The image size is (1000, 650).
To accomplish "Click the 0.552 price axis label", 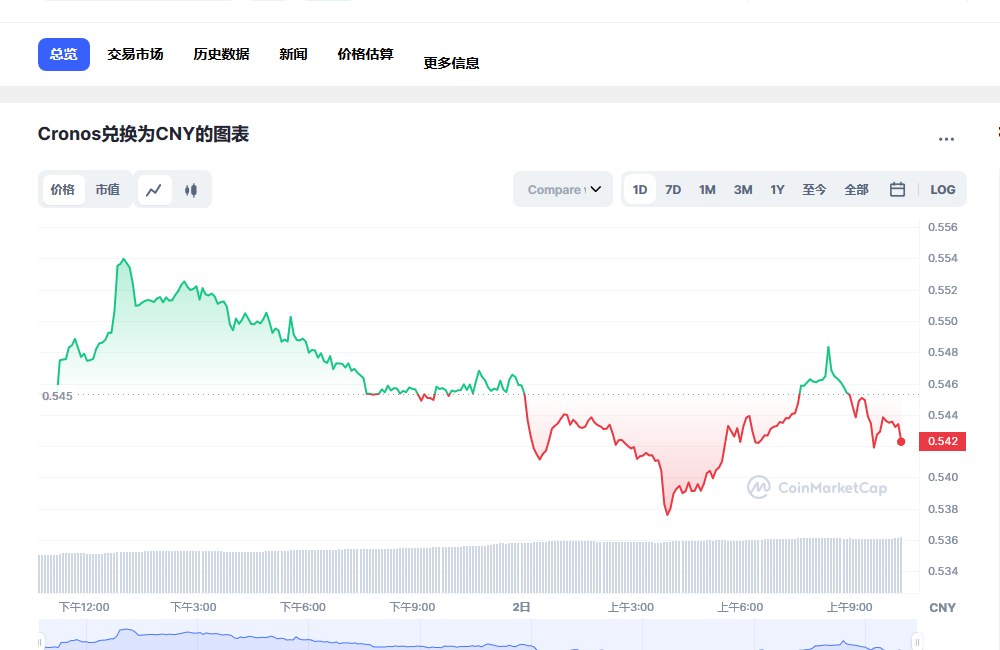I will click(943, 290).
